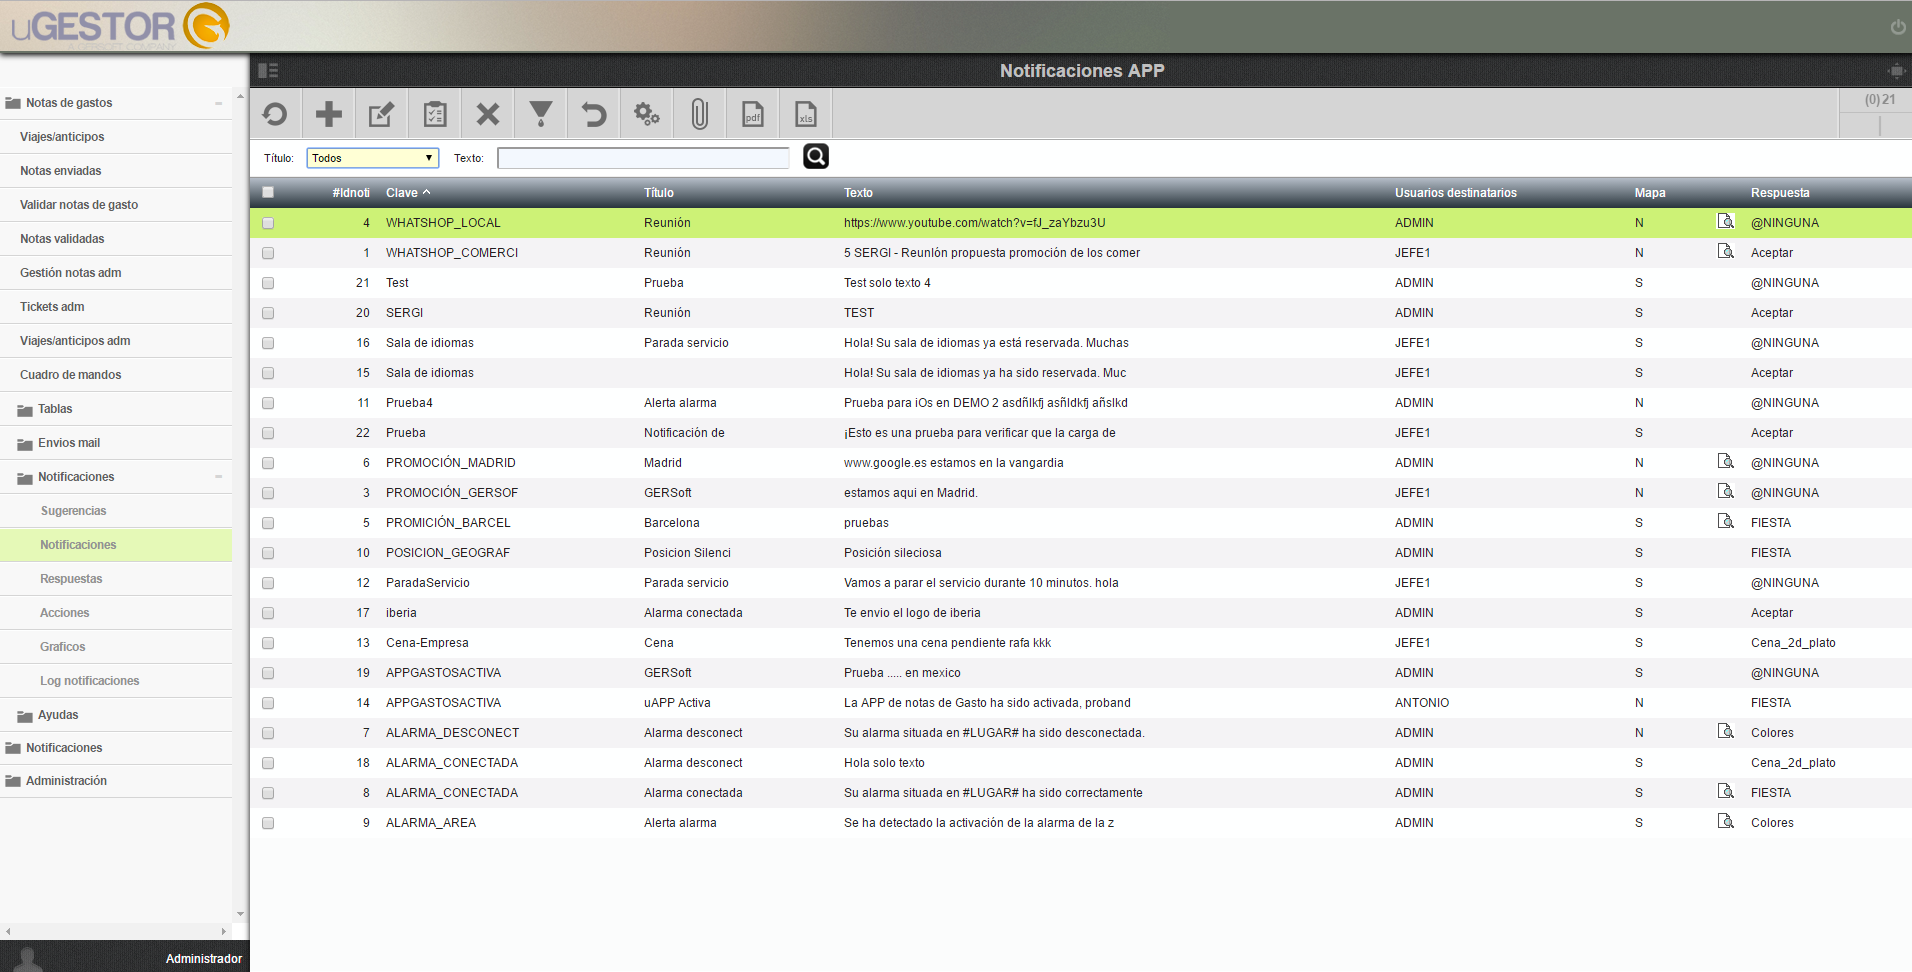1912x972 pixels.
Task: Select the checkbox for the PROMOCIÓN_MADRID row
Action: pyautogui.click(x=268, y=463)
